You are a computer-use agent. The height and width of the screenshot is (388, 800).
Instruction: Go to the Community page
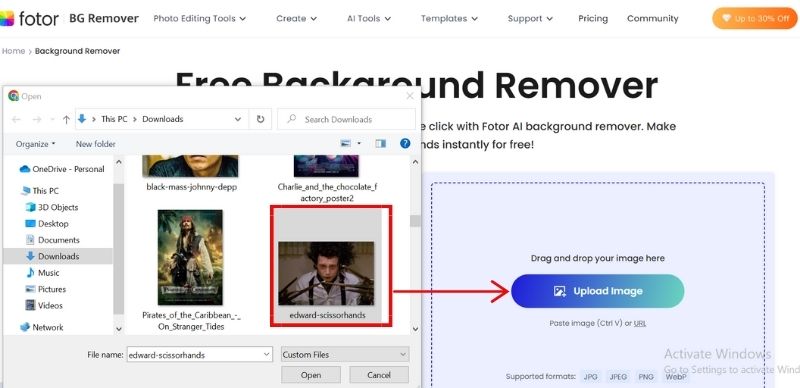(x=653, y=18)
